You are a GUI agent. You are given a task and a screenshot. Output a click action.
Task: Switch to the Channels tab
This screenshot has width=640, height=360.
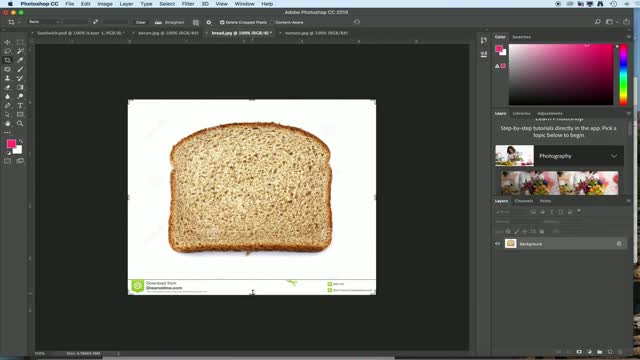[524, 201]
